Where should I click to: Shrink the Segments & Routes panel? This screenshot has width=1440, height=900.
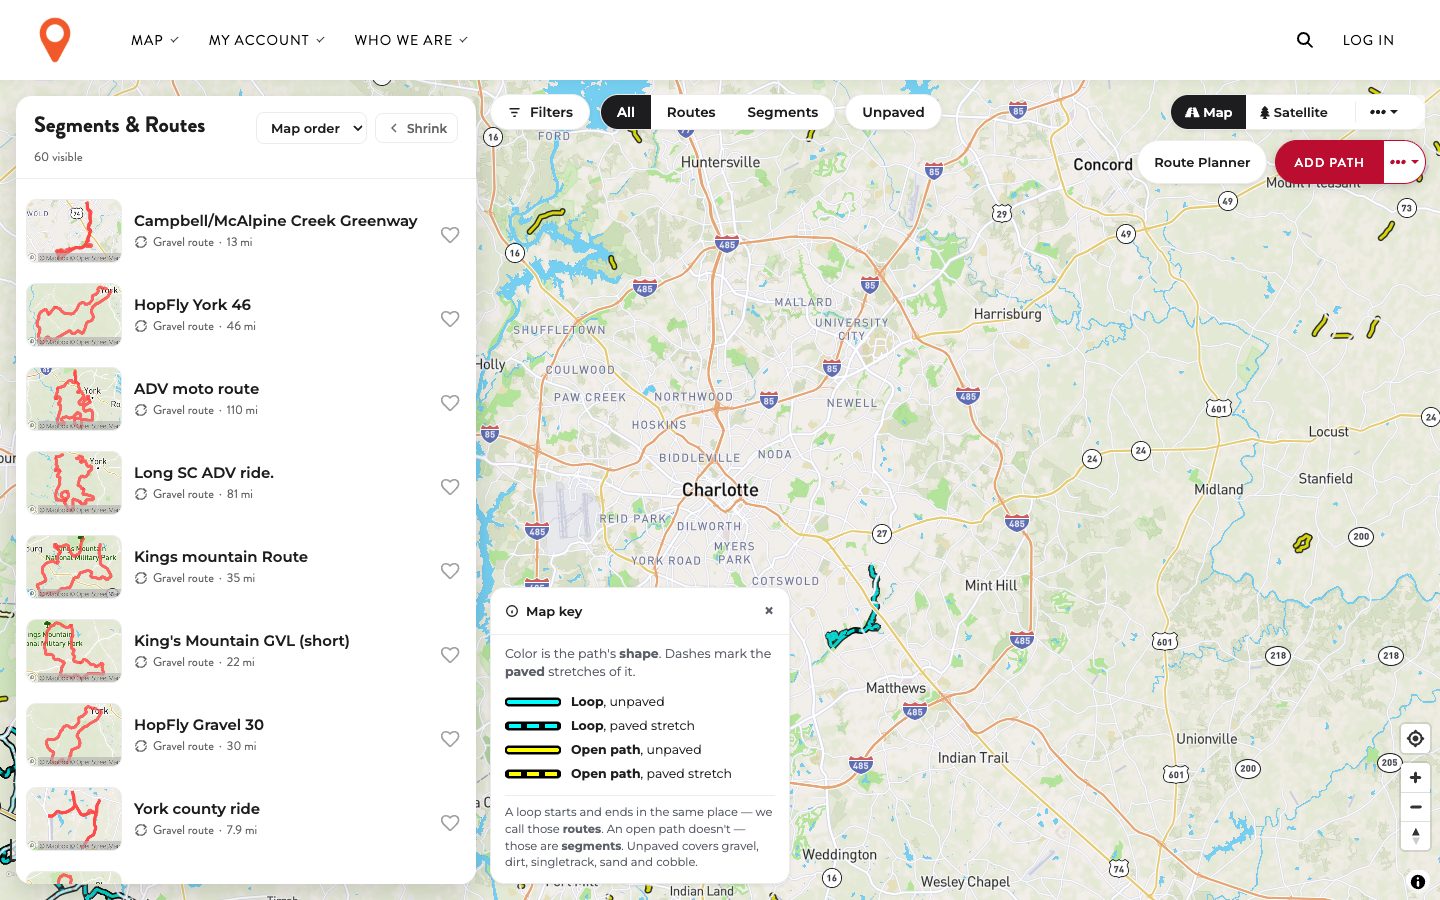click(417, 128)
